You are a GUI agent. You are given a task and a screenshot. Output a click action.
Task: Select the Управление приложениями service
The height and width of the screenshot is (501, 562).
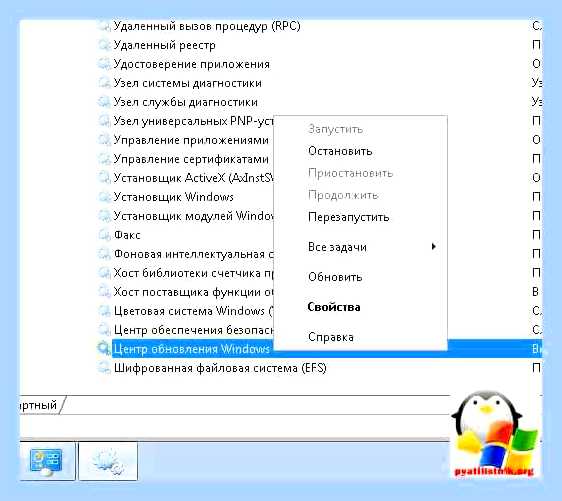(191, 140)
